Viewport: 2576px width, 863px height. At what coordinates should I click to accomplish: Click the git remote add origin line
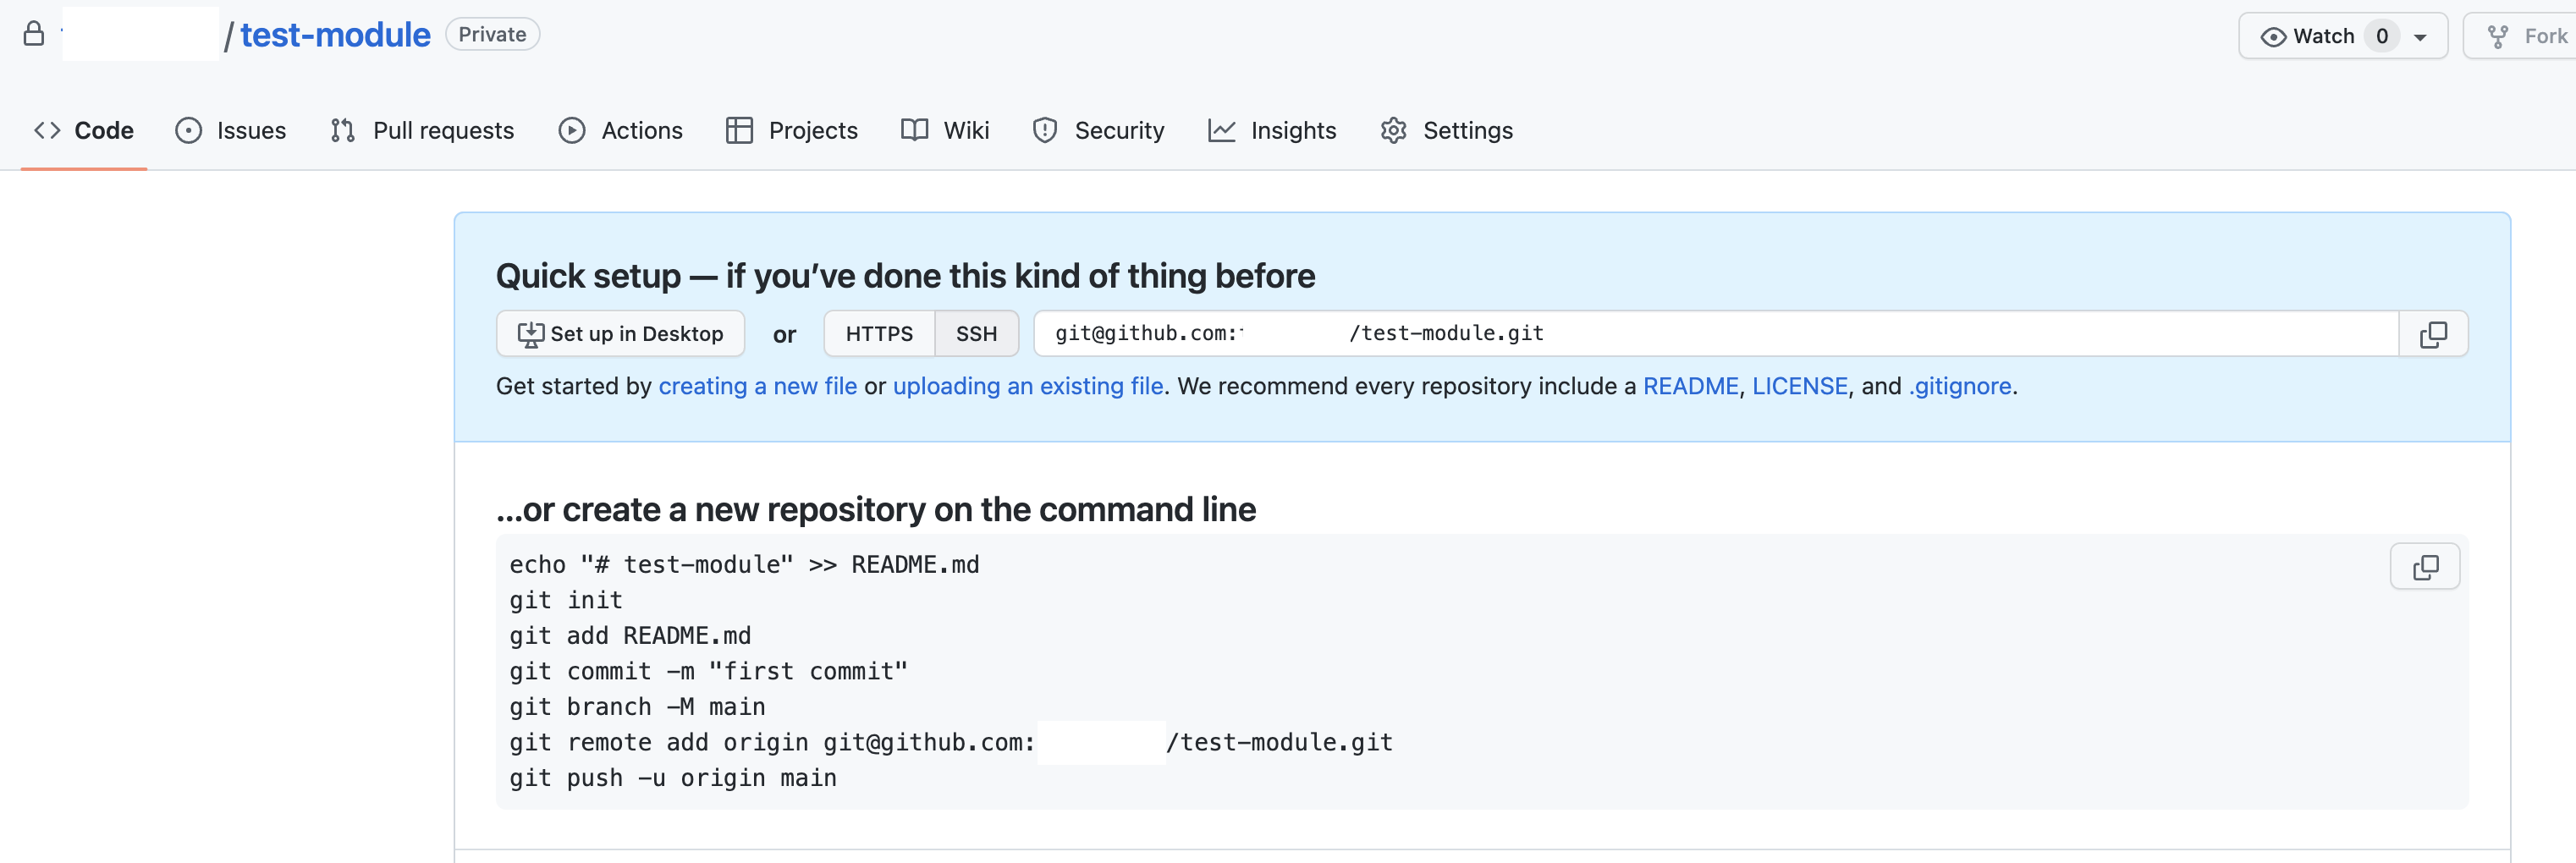tap(951, 742)
